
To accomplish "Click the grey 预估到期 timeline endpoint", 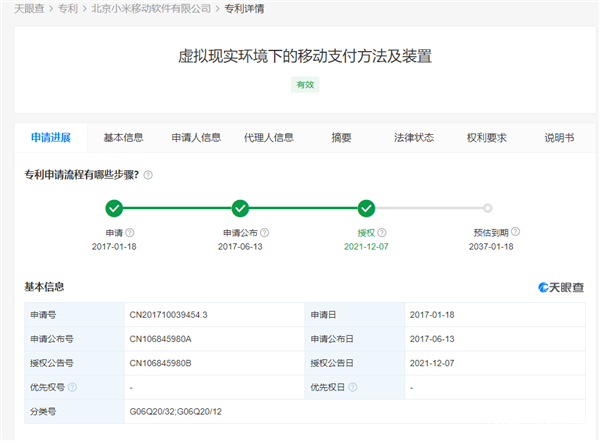I will tap(488, 208).
